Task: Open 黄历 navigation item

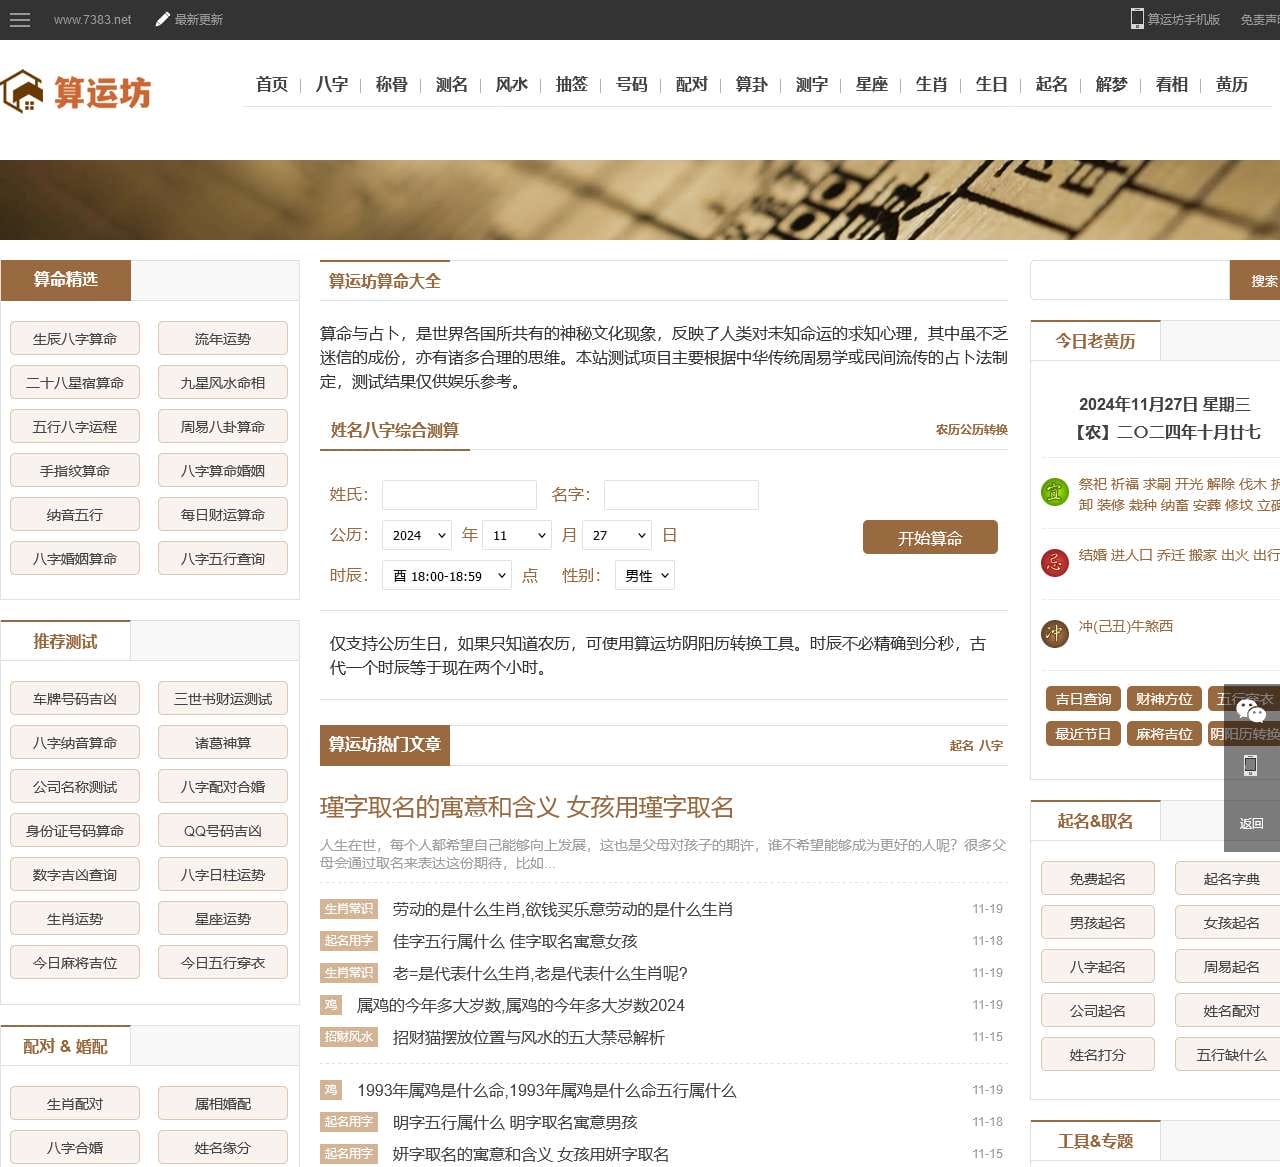Action: click(x=1232, y=84)
